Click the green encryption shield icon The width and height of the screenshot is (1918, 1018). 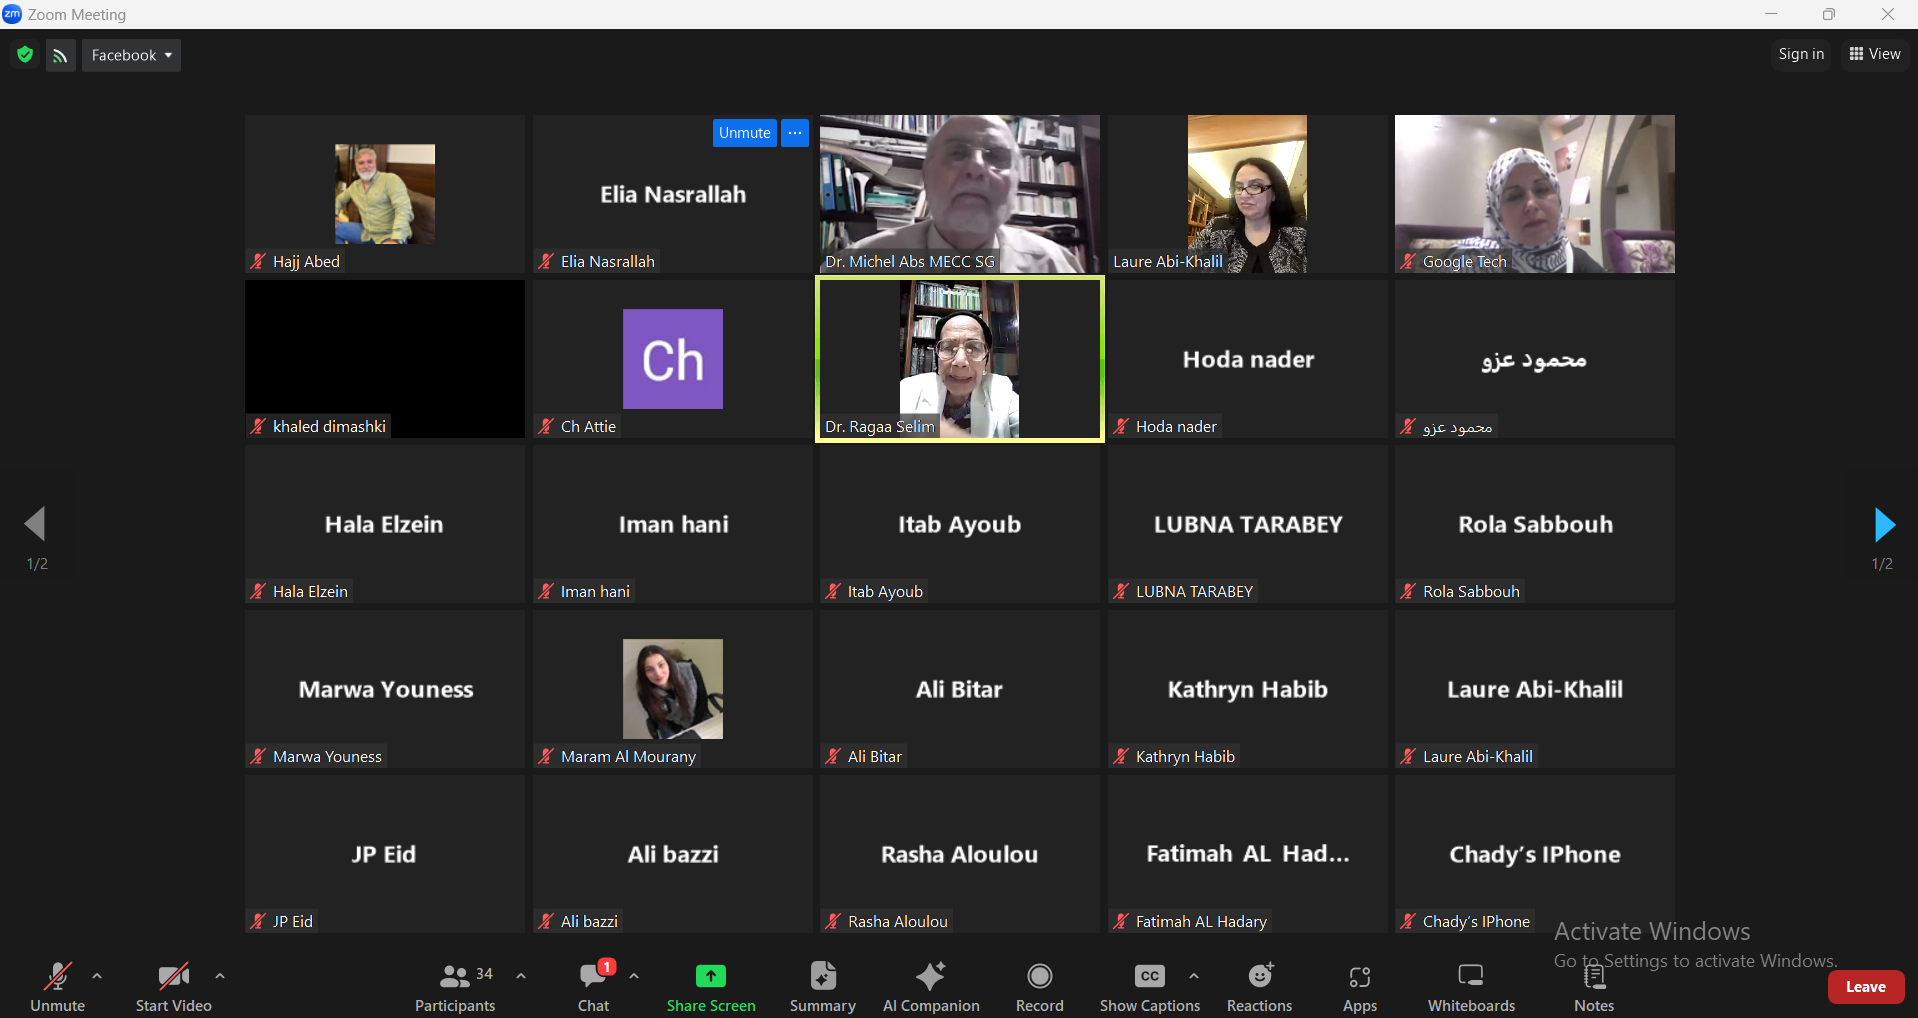[x=25, y=55]
